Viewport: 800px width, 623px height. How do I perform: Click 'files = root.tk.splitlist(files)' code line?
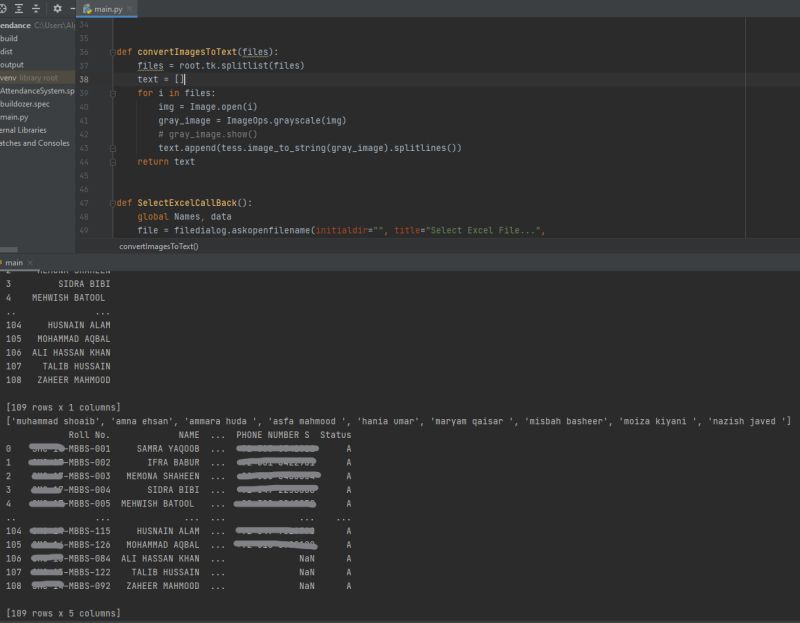point(220,66)
